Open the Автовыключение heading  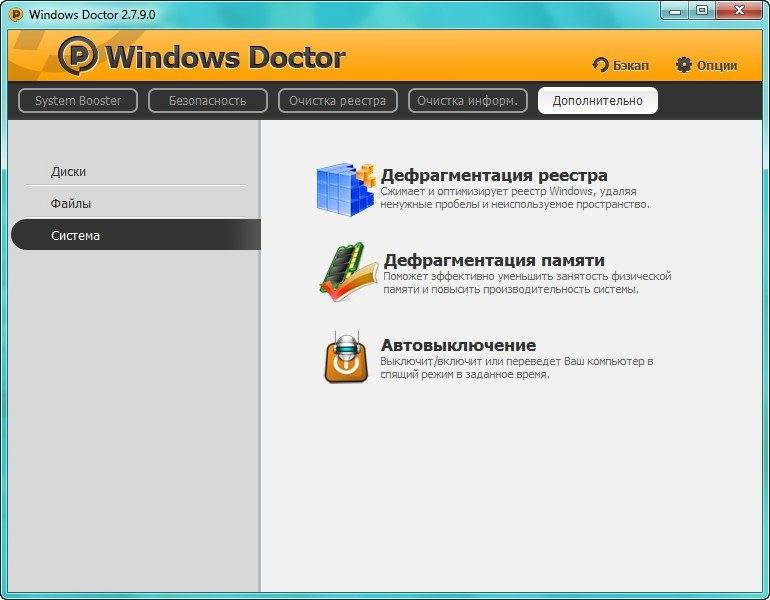tap(458, 345)
